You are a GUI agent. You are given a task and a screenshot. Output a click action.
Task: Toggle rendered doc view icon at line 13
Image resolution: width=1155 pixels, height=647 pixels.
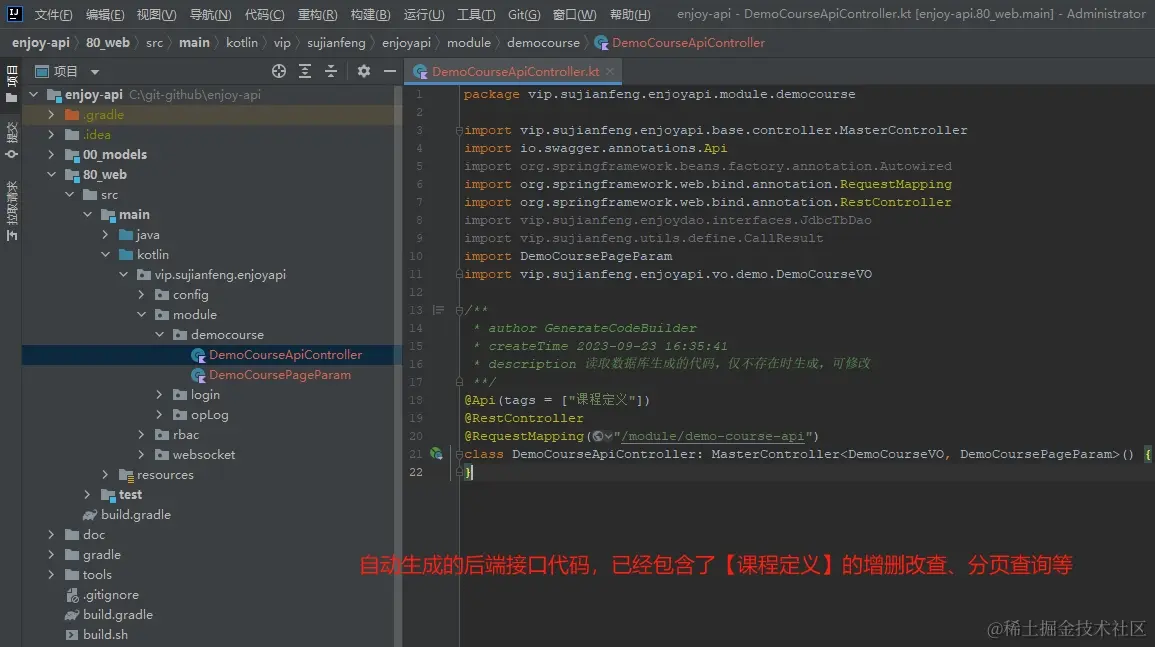click(x=438, y=310)
